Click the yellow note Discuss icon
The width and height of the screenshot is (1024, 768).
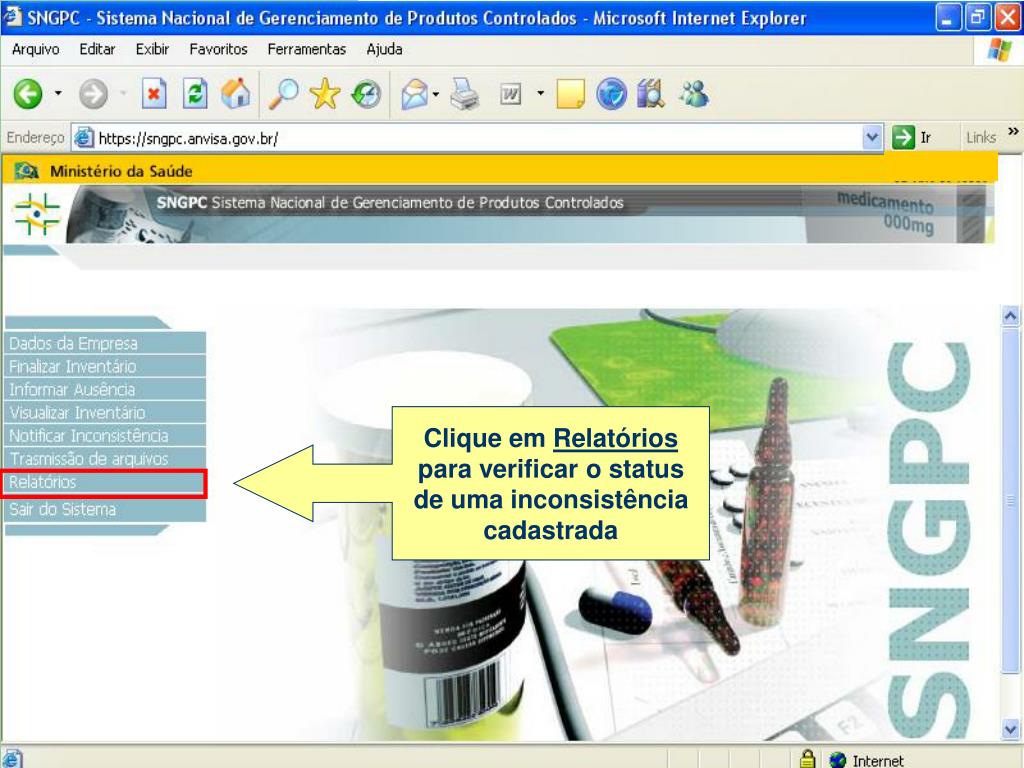pos(570,94)
